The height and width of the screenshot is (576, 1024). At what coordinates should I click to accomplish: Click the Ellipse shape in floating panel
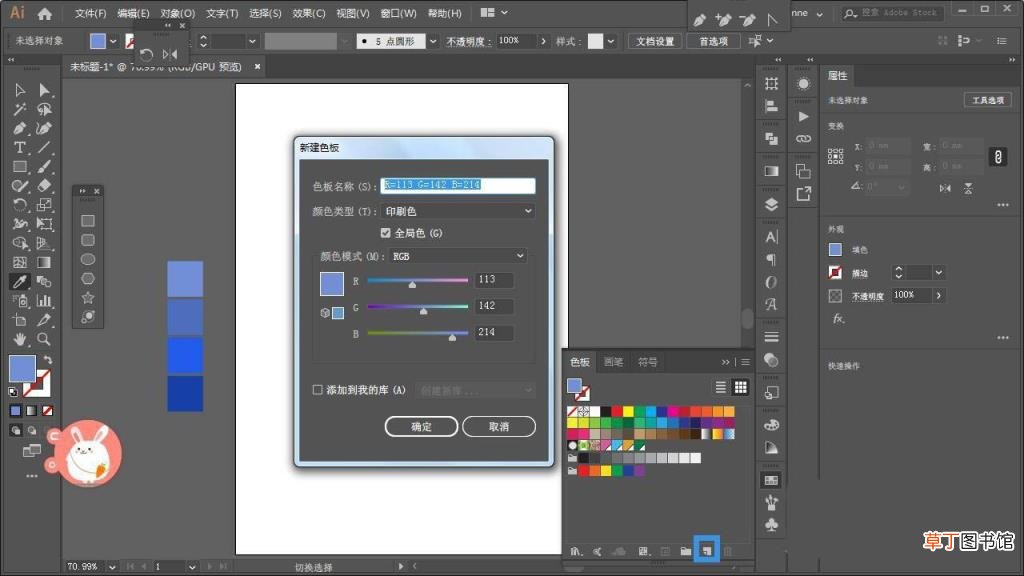point(88,259)
